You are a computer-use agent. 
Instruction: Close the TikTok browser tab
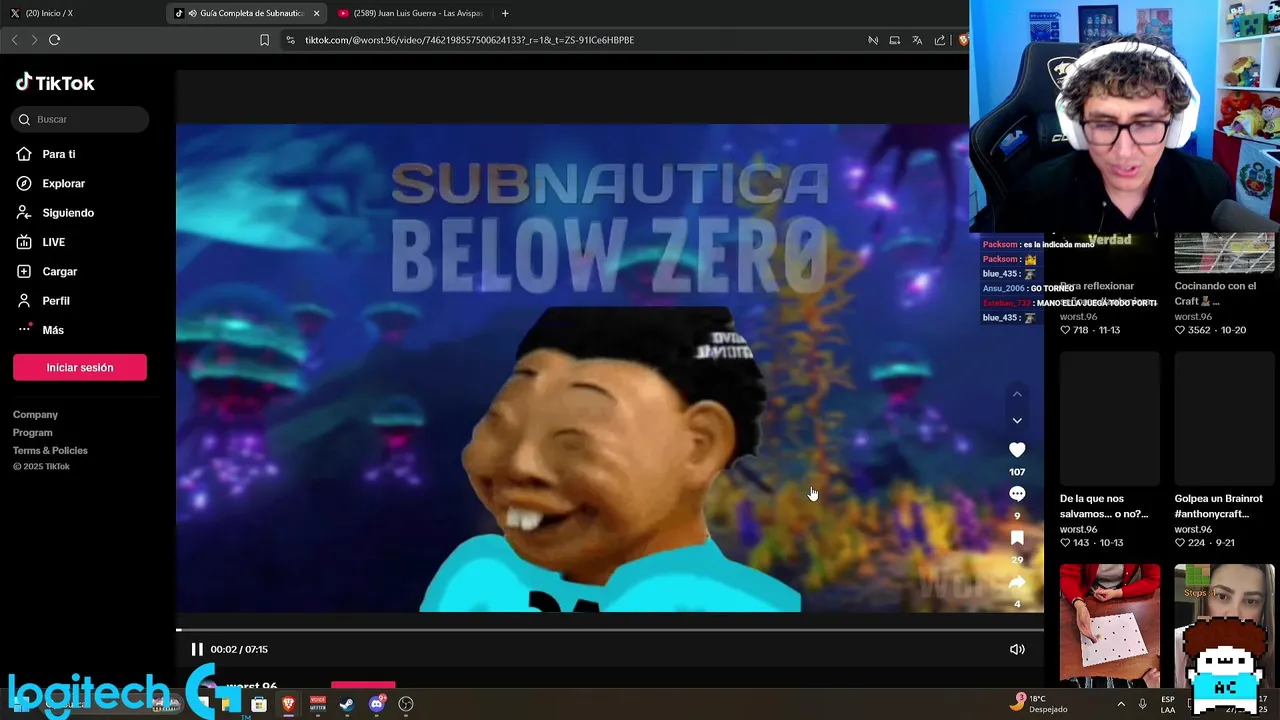tap(317, 13)
